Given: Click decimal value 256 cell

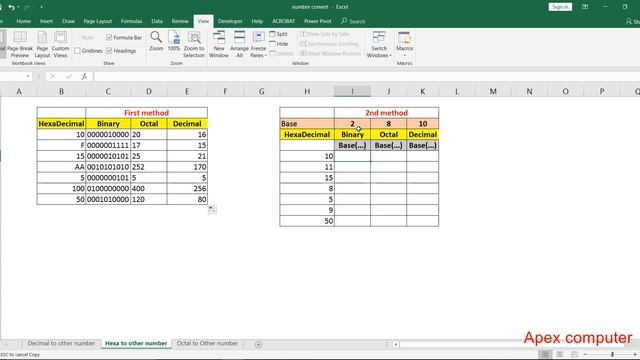Looking at the screenshot, I should [x=187, y=189].
